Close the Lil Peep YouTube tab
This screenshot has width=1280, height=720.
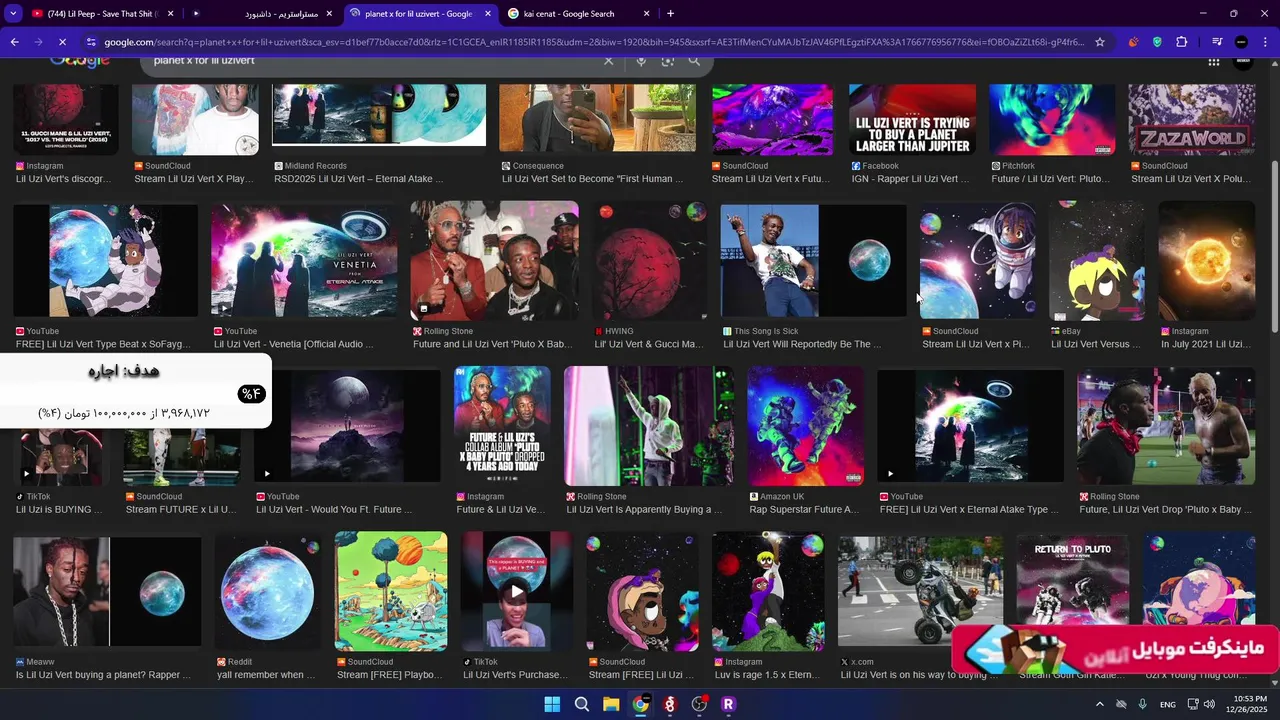click(x=171, y=14)
